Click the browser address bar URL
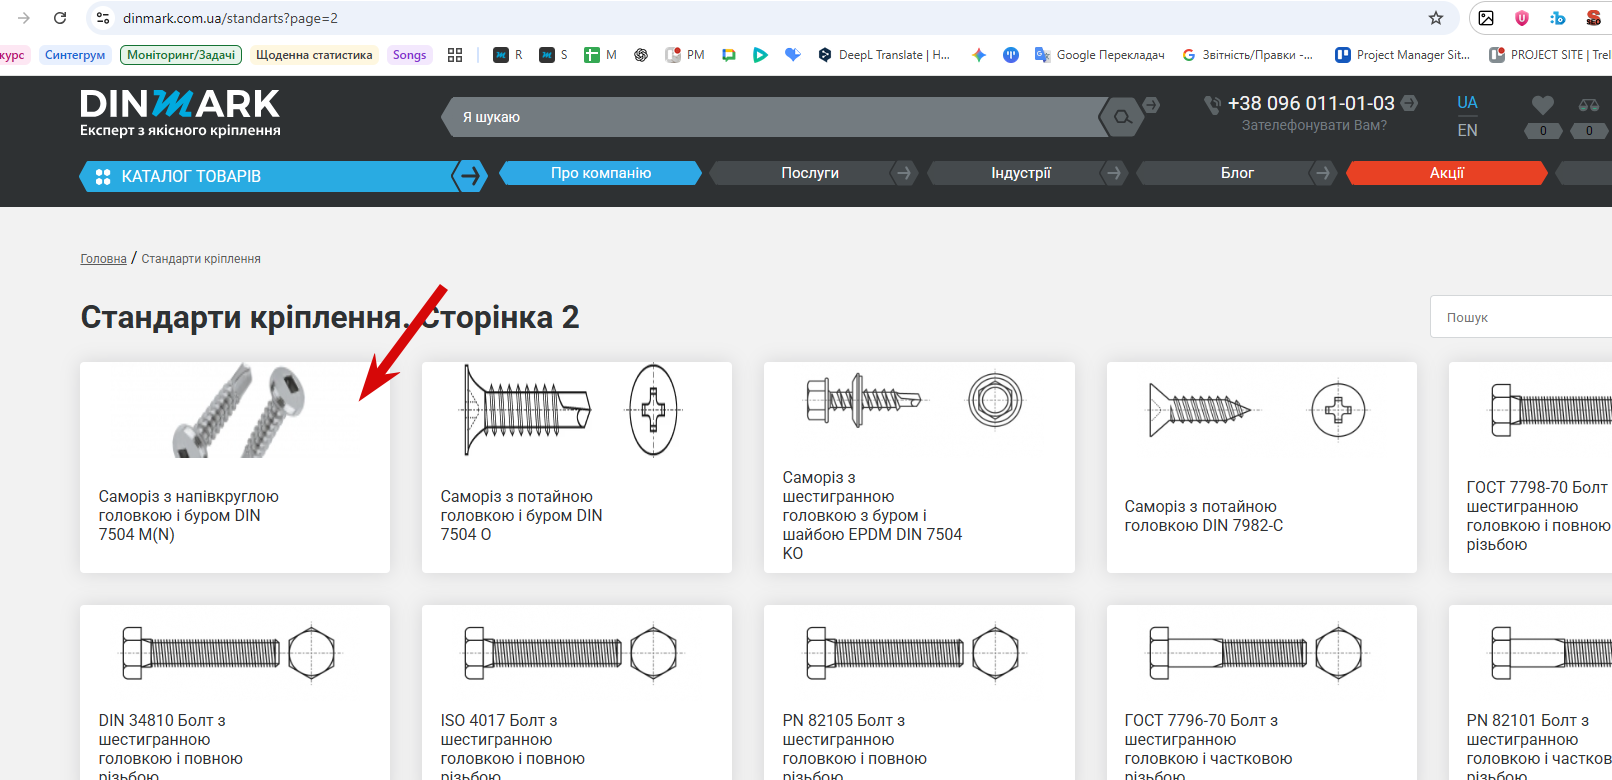The height and width of the screenshot is (780, 1612). pos(230,18)
